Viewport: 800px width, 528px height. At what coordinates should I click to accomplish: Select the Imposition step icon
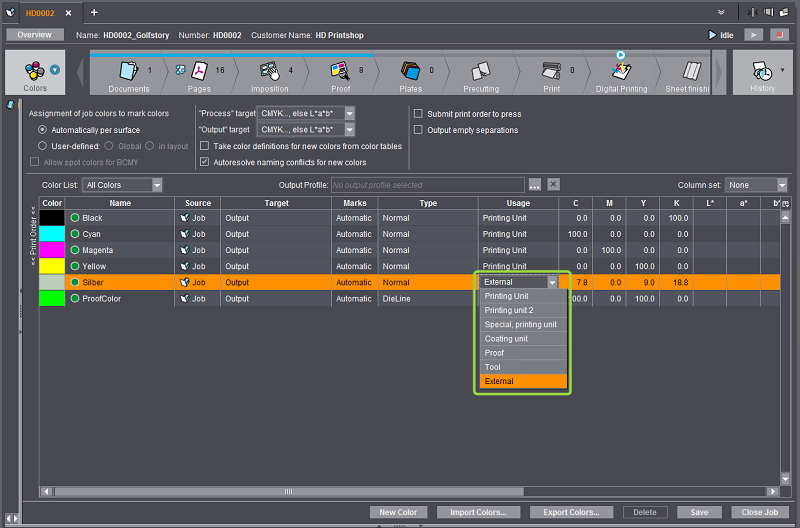pyautogui.click(x=270, y=71)
